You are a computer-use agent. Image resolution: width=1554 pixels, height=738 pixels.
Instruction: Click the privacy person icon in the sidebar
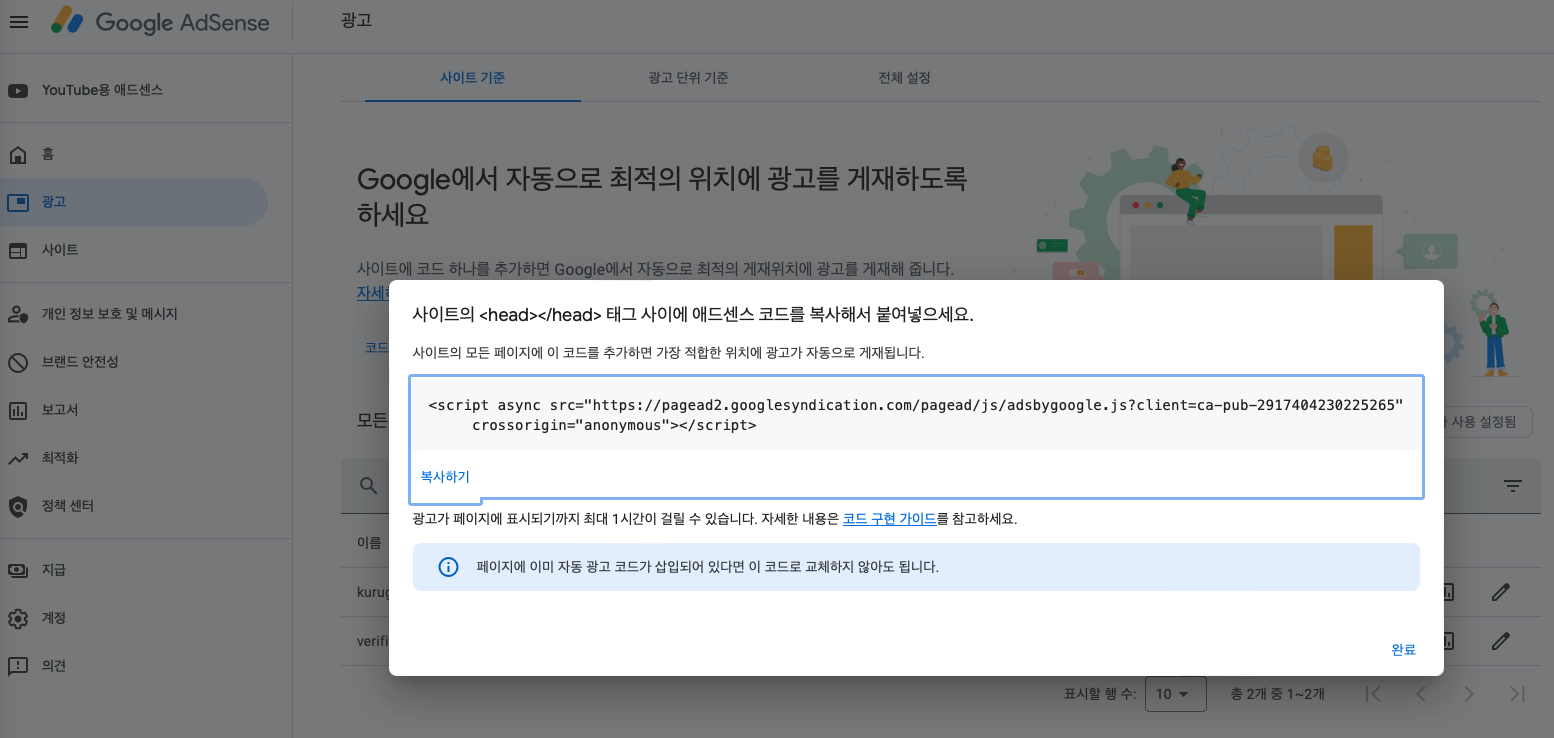coord(18,314)
